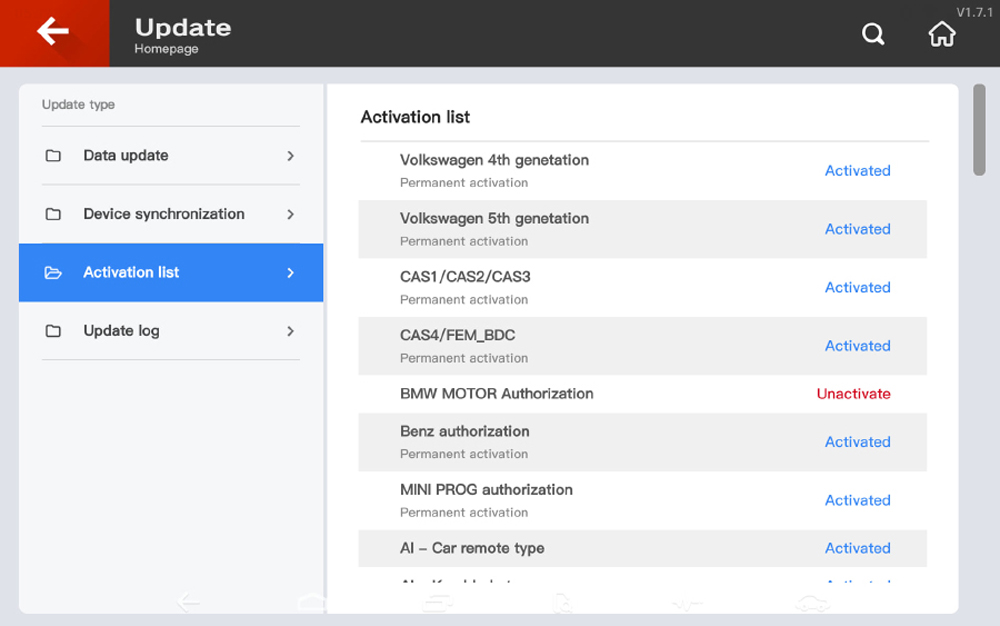
Task: Select the Volkswagen 5th genetation entry
Action: coord(642,229)
